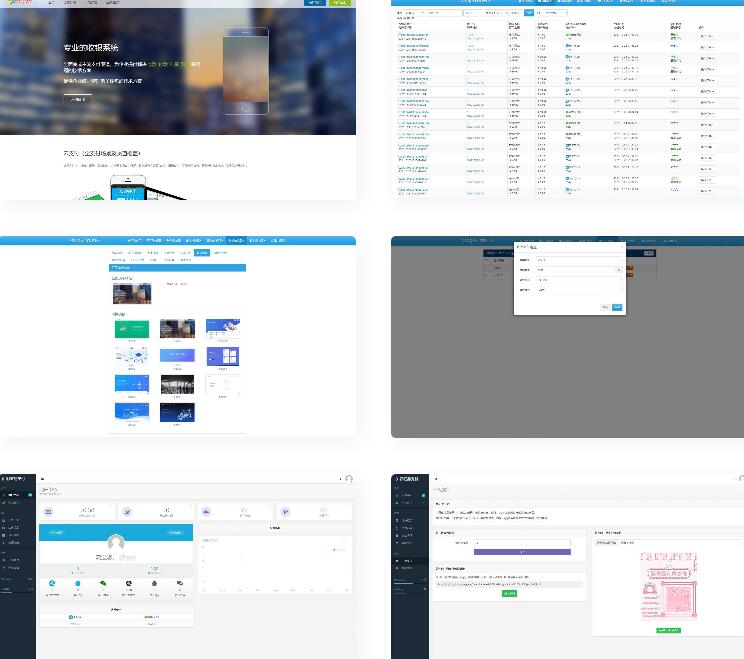This screenshot has height=659, width=744.
Task: Select the green template thumbnail in the gallery
Action: tap(132, 328)
